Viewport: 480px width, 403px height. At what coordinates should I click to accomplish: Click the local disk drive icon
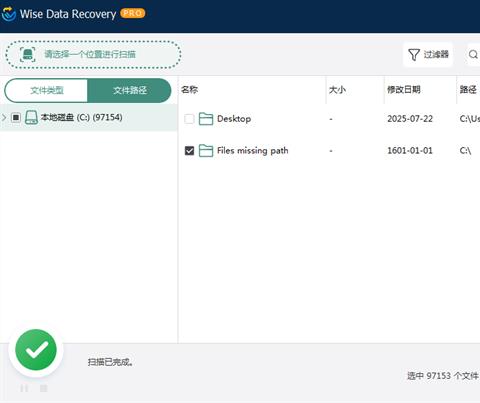(x=31, y=117)
